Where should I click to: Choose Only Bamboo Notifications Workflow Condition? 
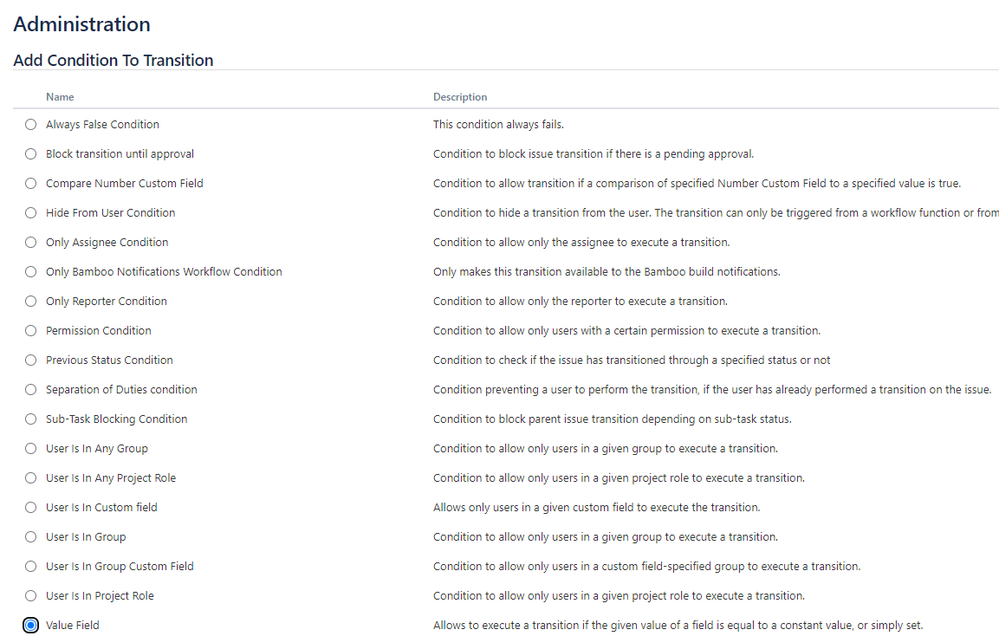coord(31,271)
